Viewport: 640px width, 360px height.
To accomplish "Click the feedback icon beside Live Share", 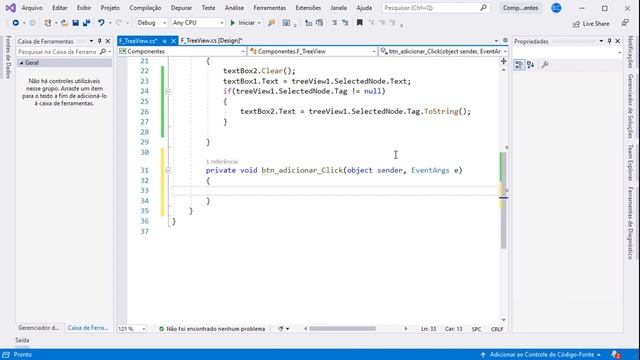I will [x=625, y=23].
